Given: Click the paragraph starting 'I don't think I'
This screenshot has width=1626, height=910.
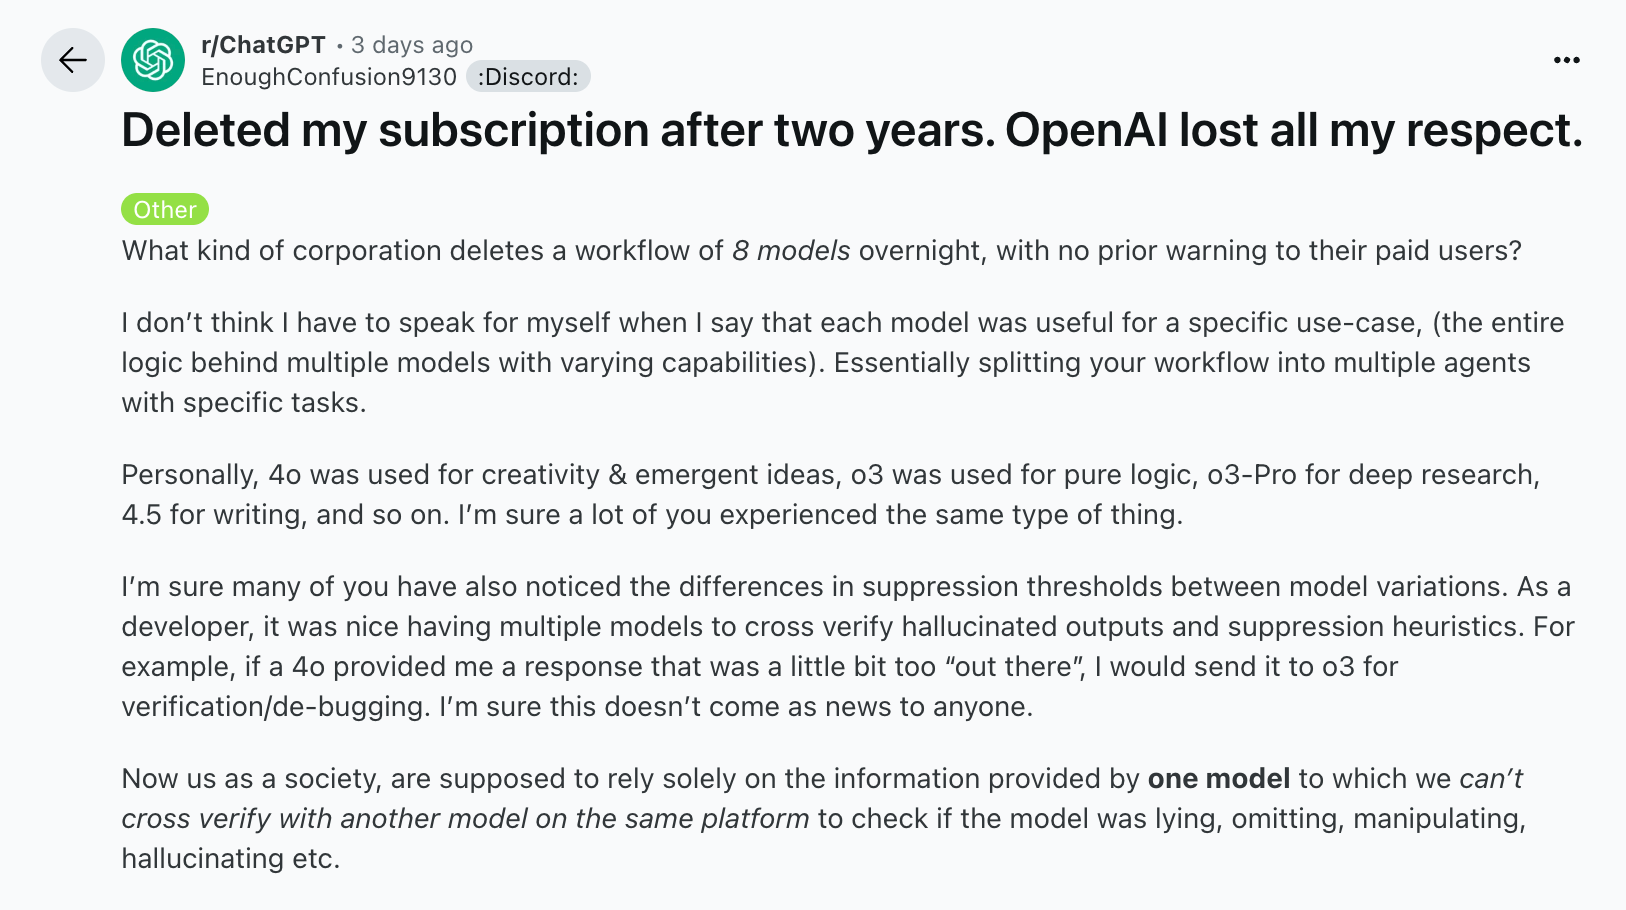Looking at the screenshot, I should (843, 362).
